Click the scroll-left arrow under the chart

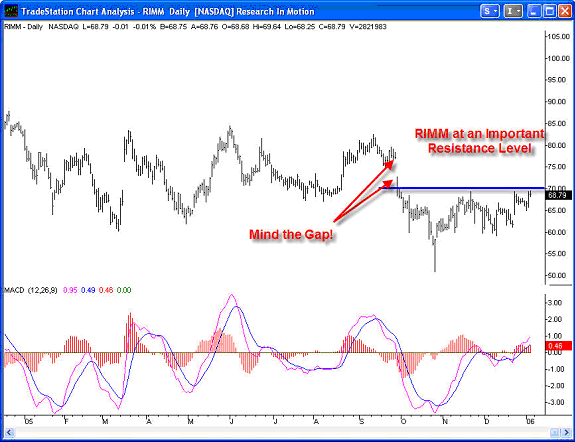[x=10, y=432]
